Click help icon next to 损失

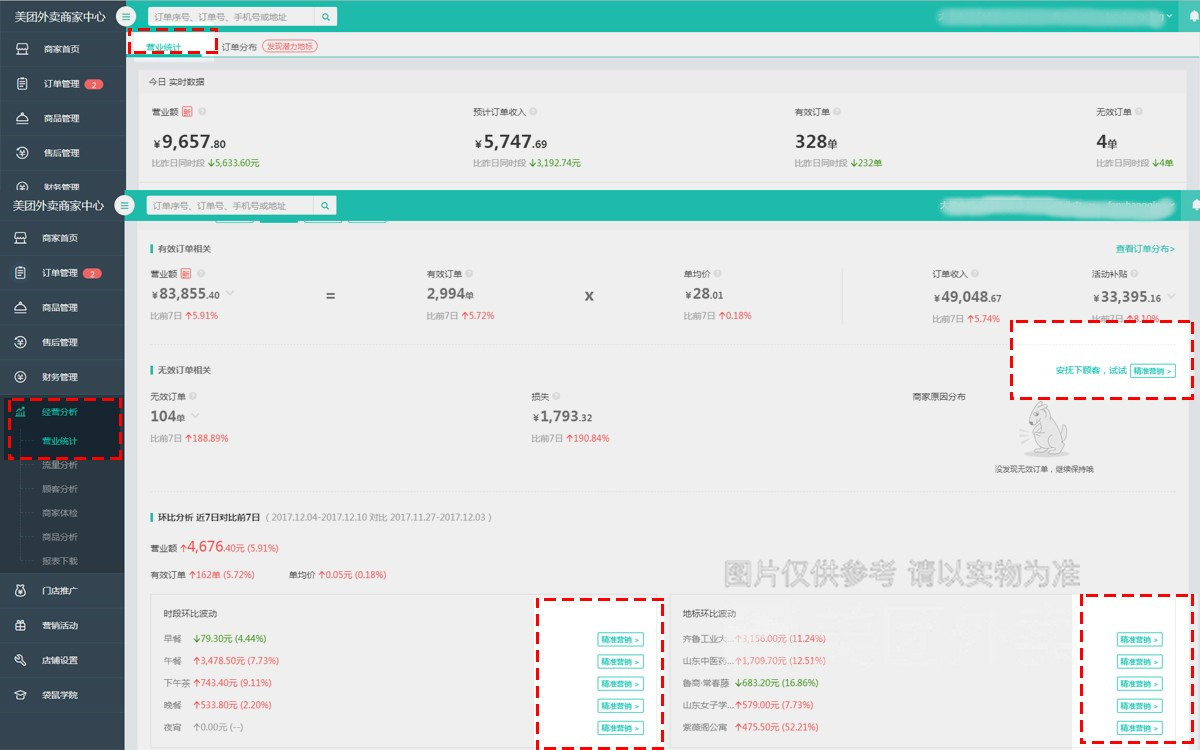[556, 396]
